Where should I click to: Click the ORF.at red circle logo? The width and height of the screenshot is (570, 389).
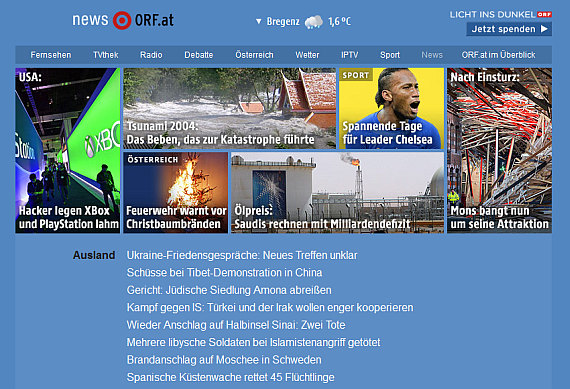pyautogui.click(x=122, y=20)
